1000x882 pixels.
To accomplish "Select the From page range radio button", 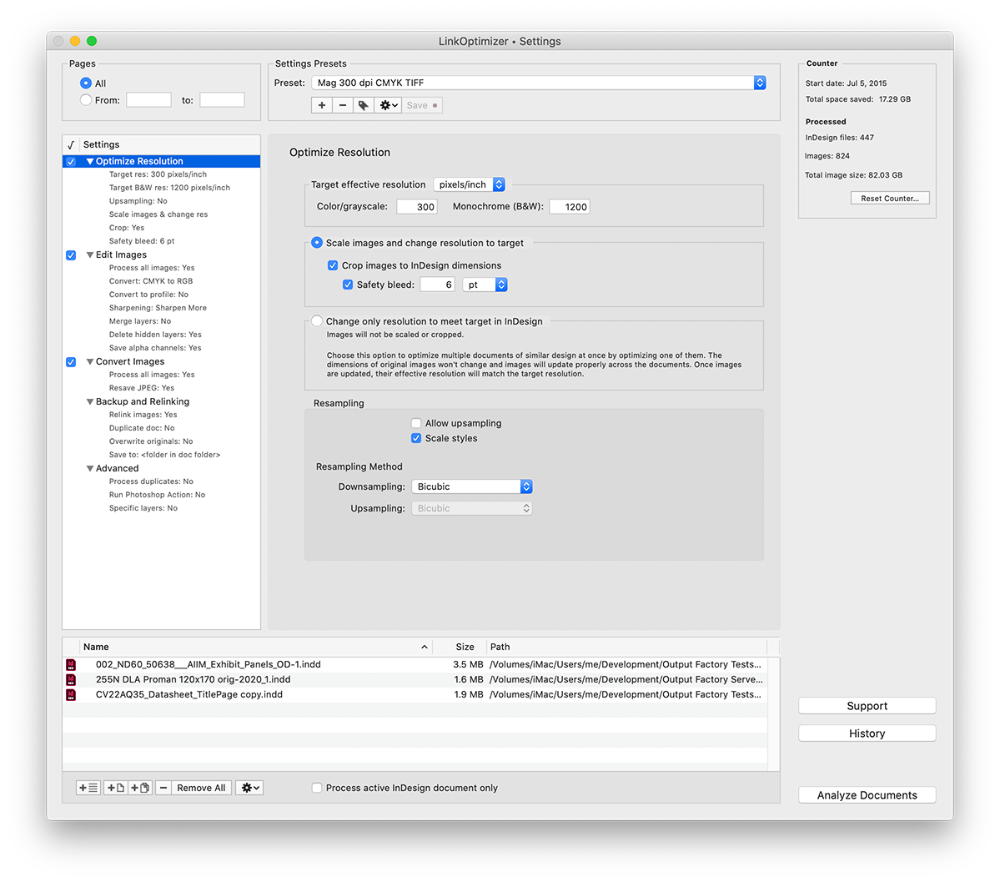I will (85, 99).
